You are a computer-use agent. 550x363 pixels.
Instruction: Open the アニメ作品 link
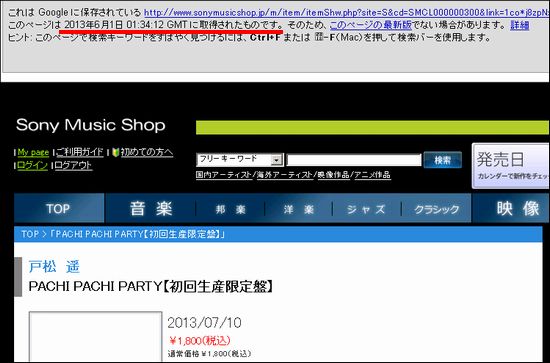(x=373, y=175)
